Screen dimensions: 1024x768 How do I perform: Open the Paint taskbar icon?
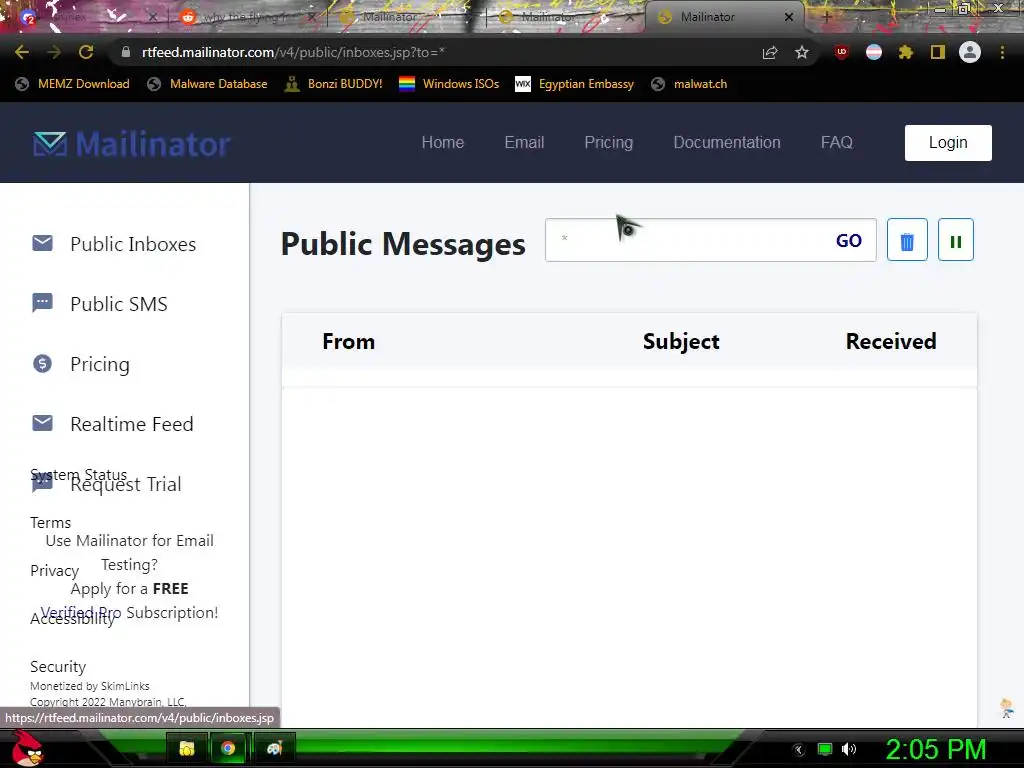point(274,748)
